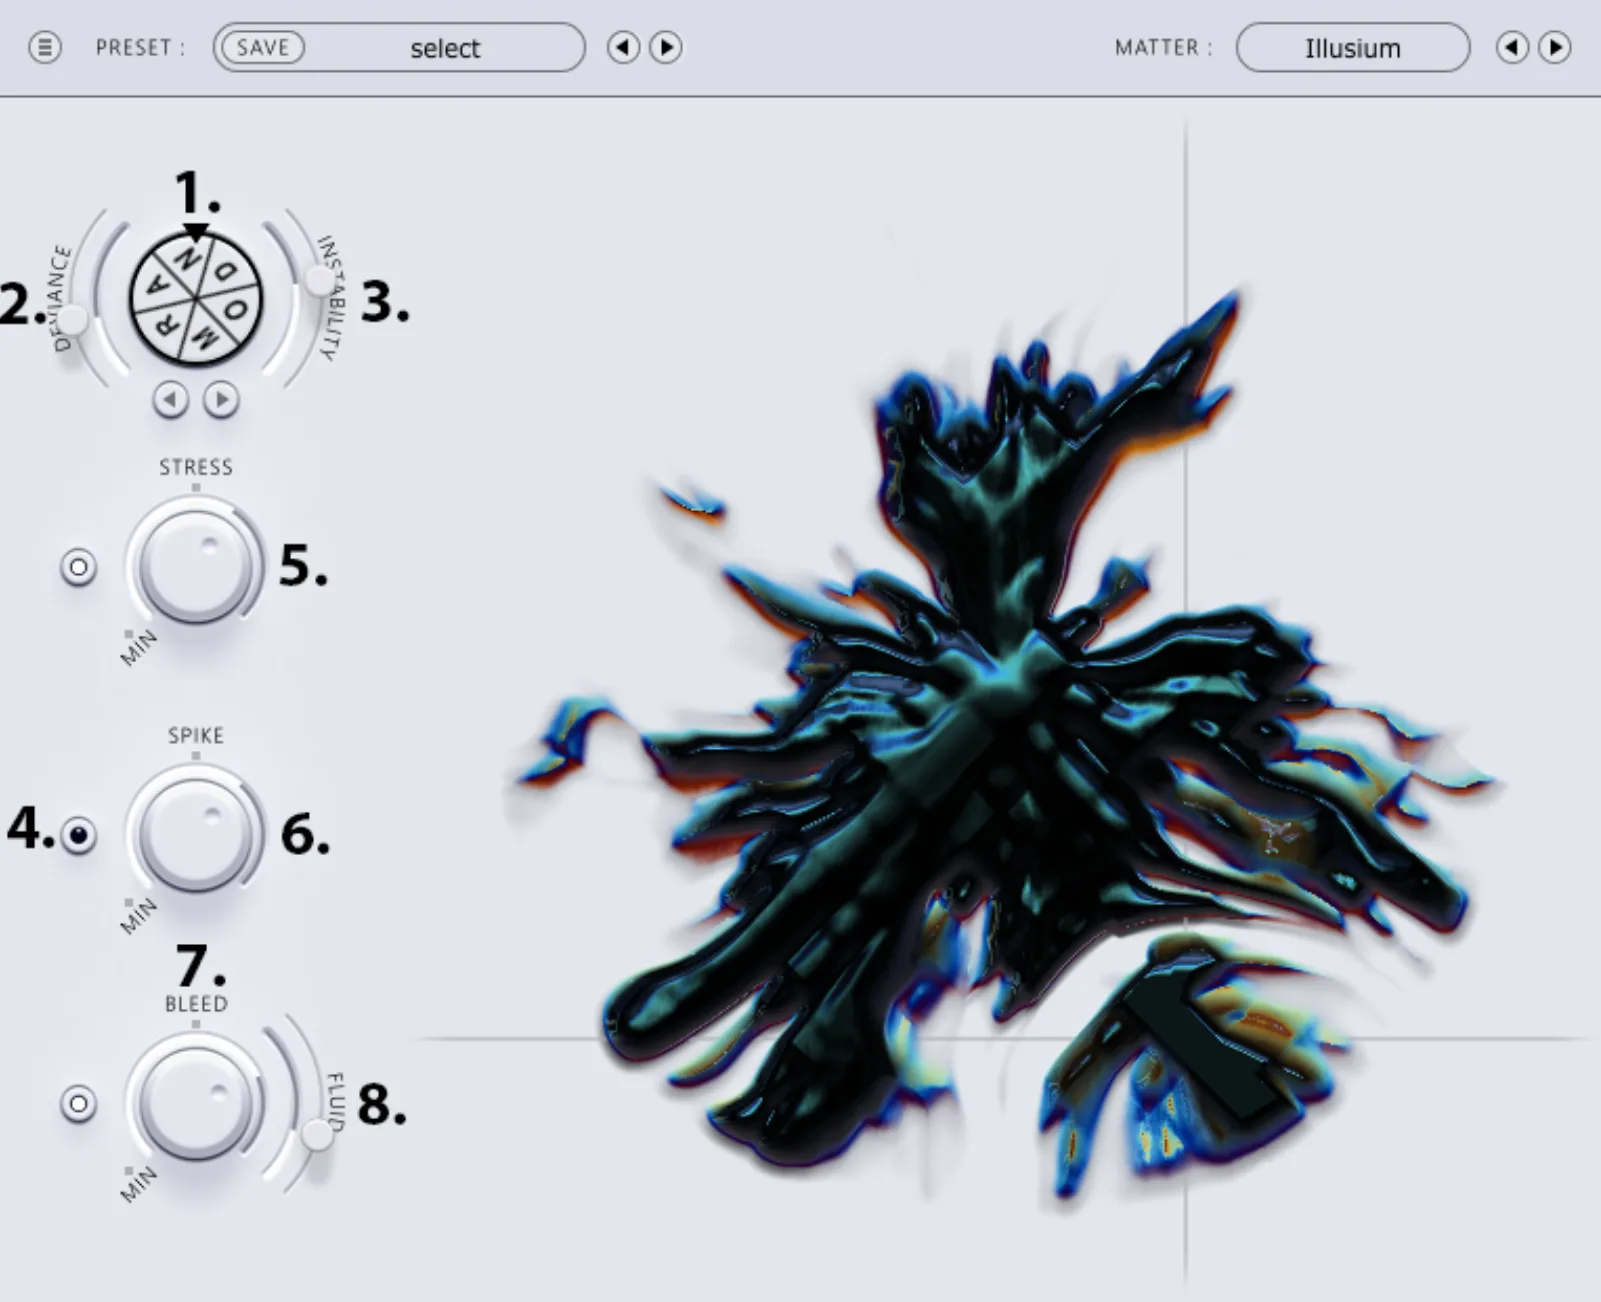The image size is (1601, 1302).
Task: Open the Illusium matter dropdown
Action: 1352,48
